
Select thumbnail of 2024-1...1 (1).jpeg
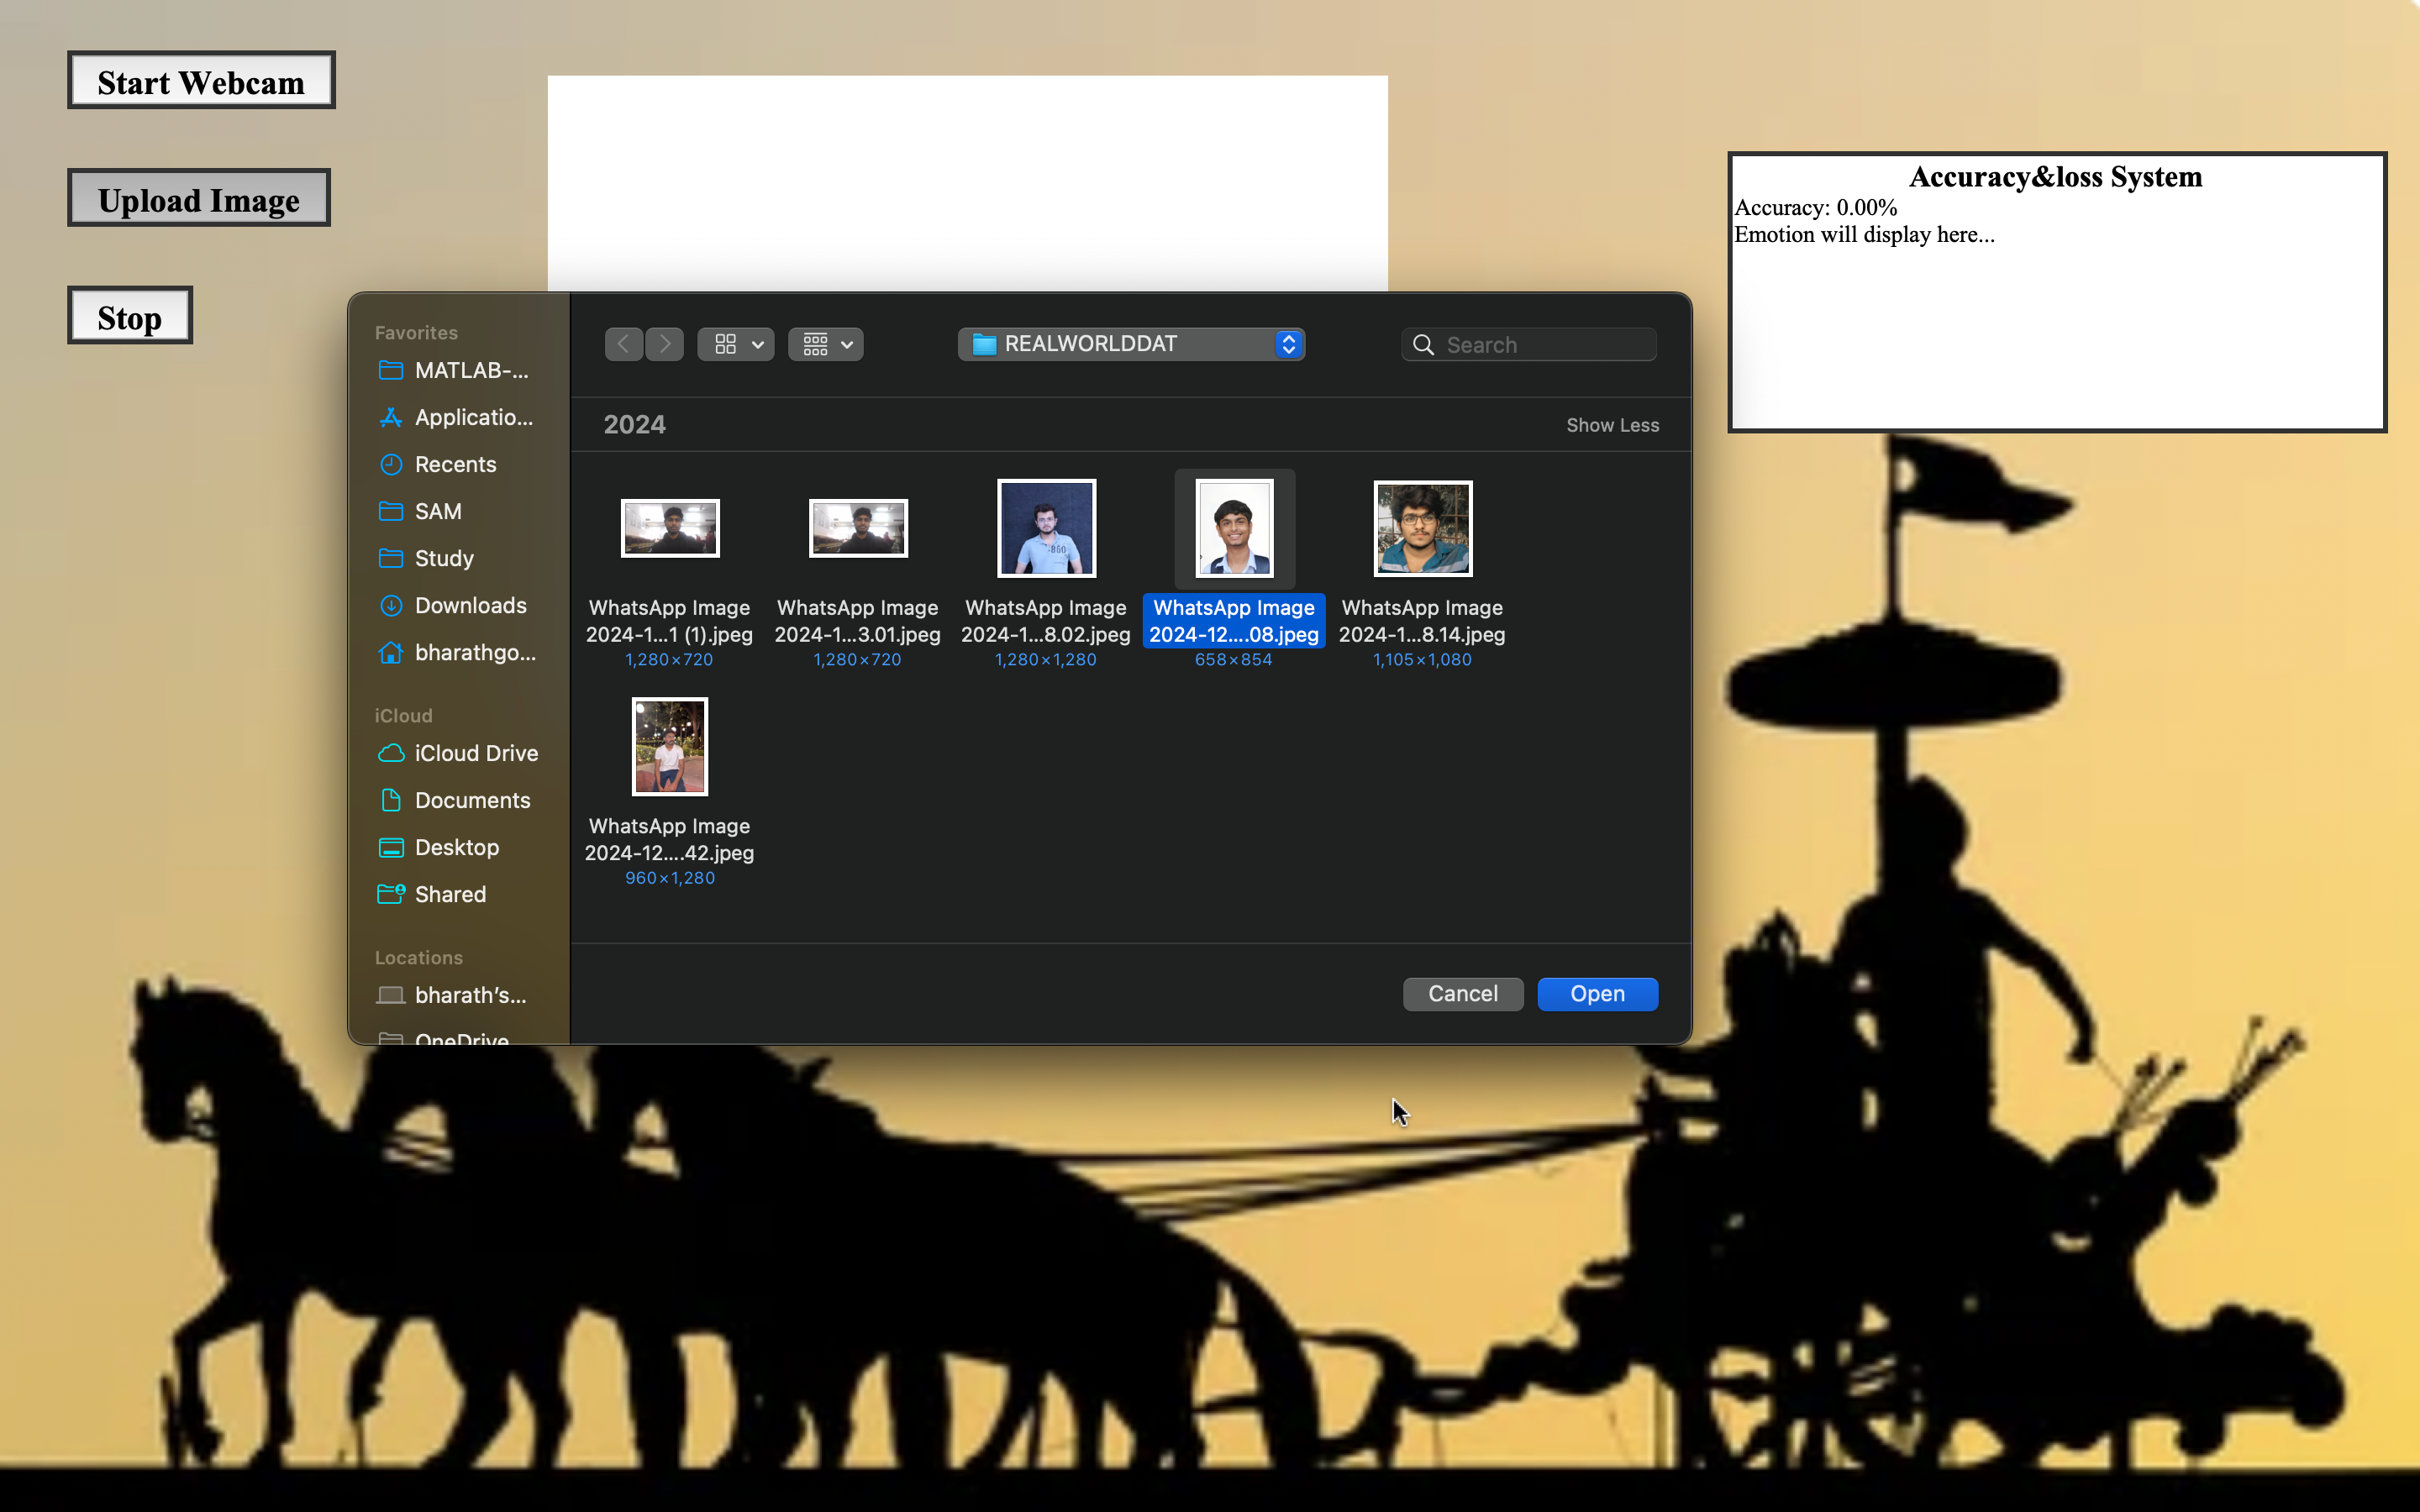pyautogui.click(x=670, y=528)
